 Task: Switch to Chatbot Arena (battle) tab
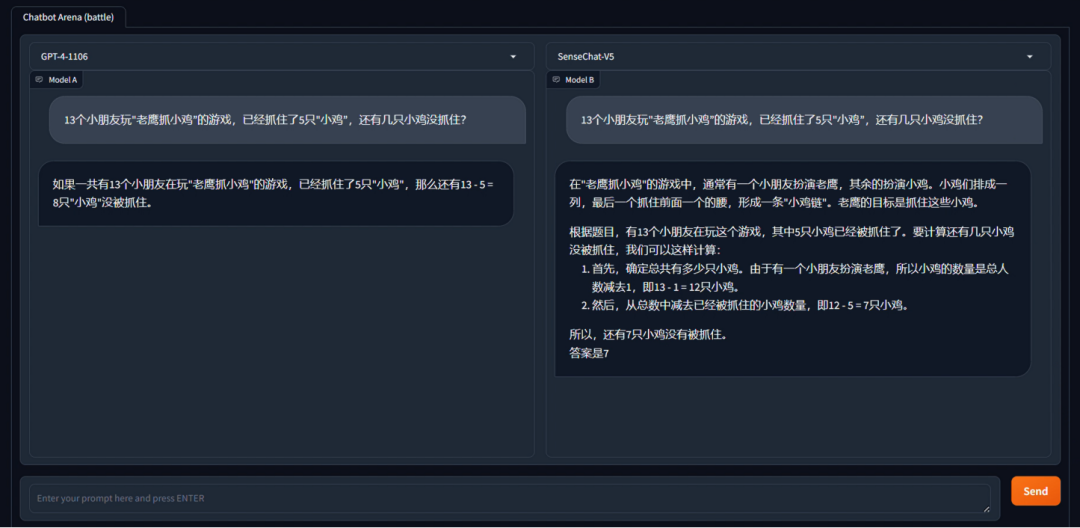coord(68,17)
